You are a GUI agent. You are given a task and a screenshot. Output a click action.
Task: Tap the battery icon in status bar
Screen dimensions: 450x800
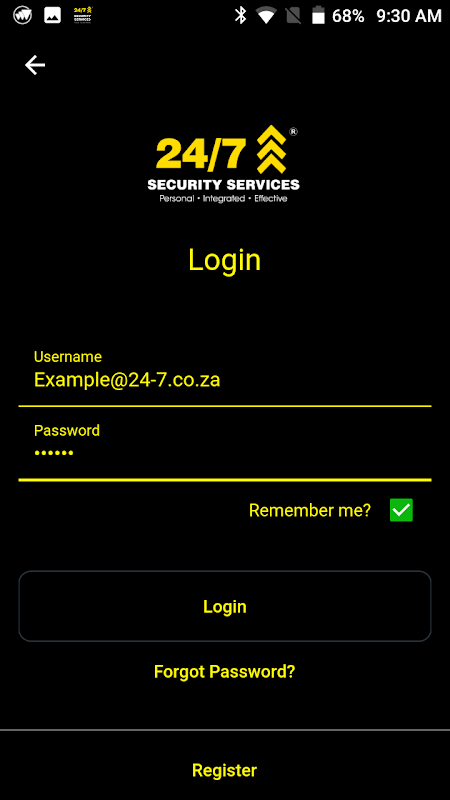pyautogui.click(x=318, y=15)
